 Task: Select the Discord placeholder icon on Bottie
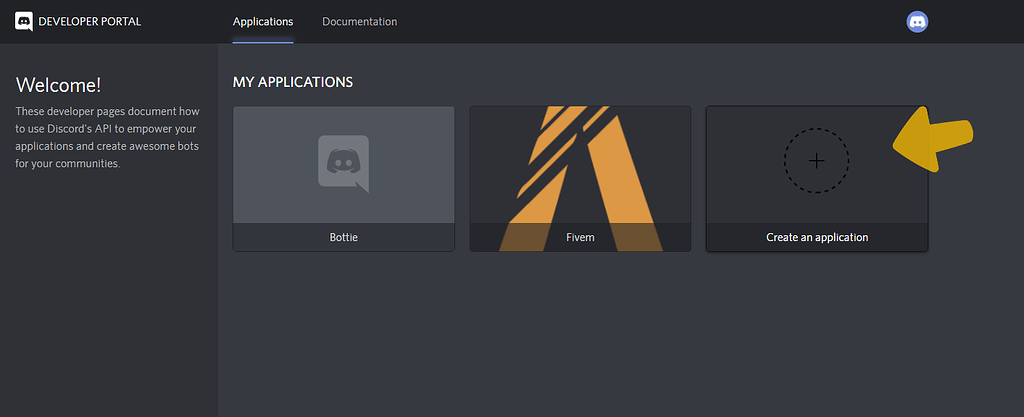344,164
